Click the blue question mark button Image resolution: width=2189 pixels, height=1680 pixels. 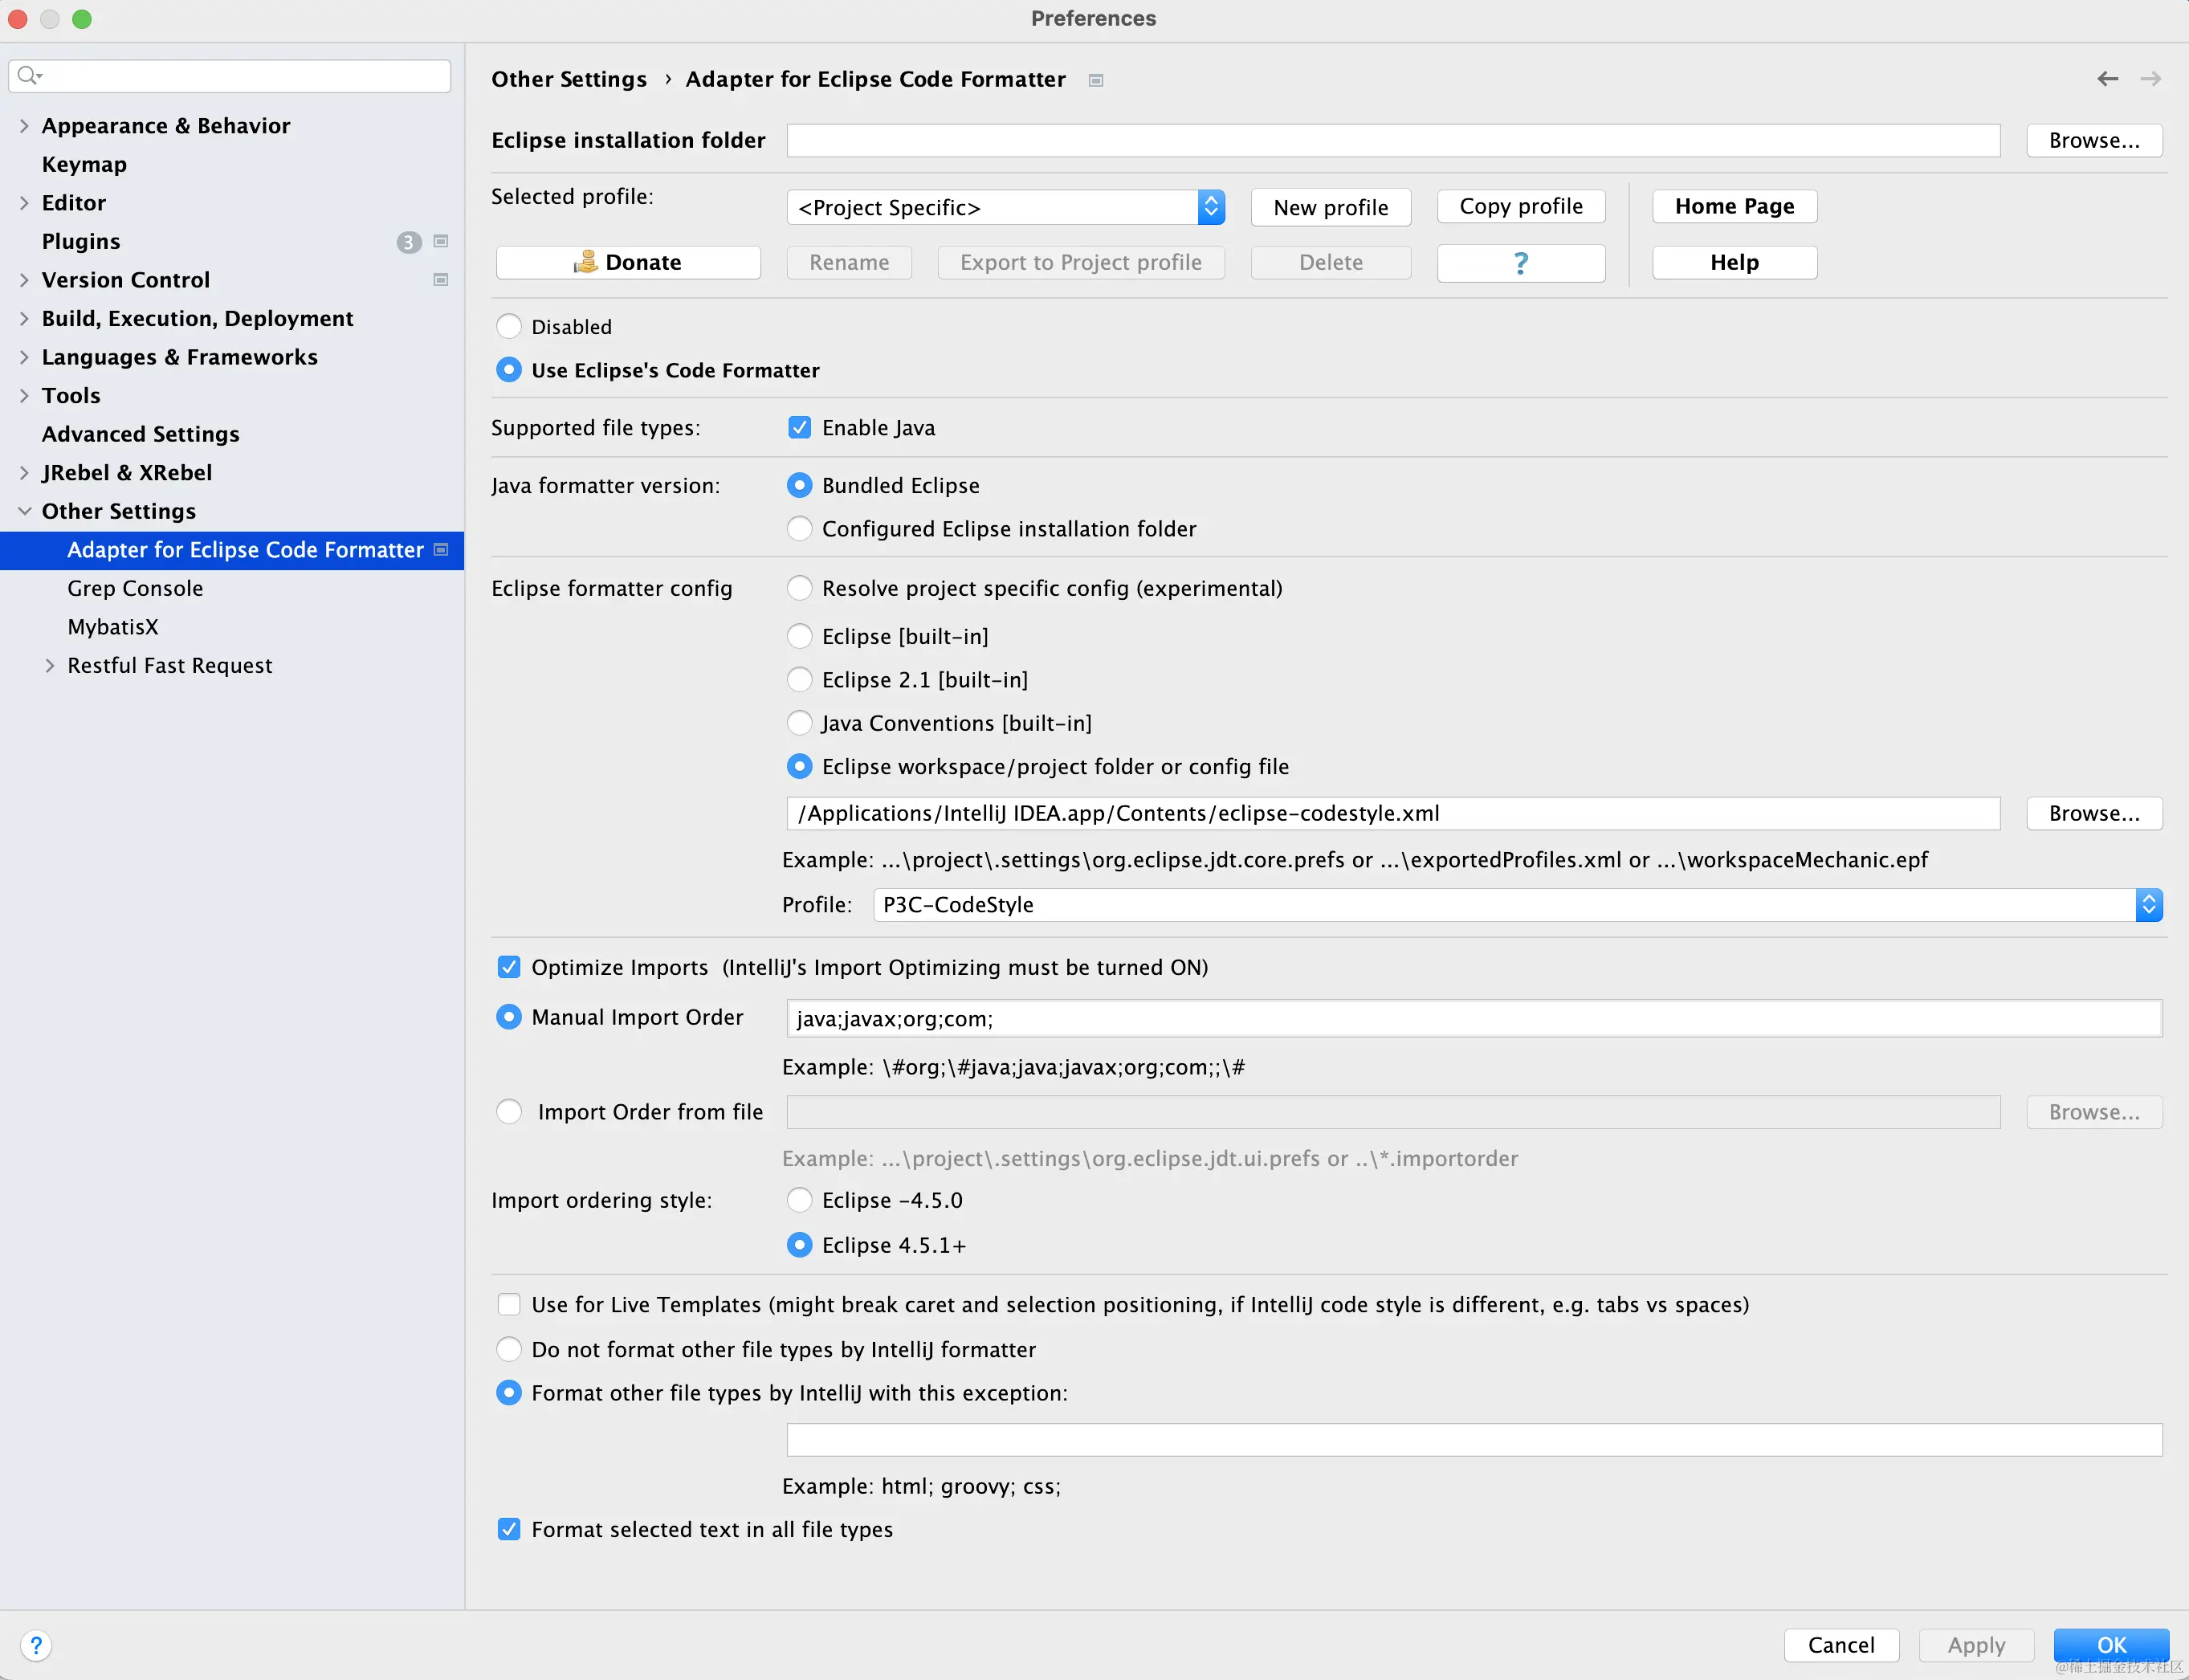point(1520,262)
